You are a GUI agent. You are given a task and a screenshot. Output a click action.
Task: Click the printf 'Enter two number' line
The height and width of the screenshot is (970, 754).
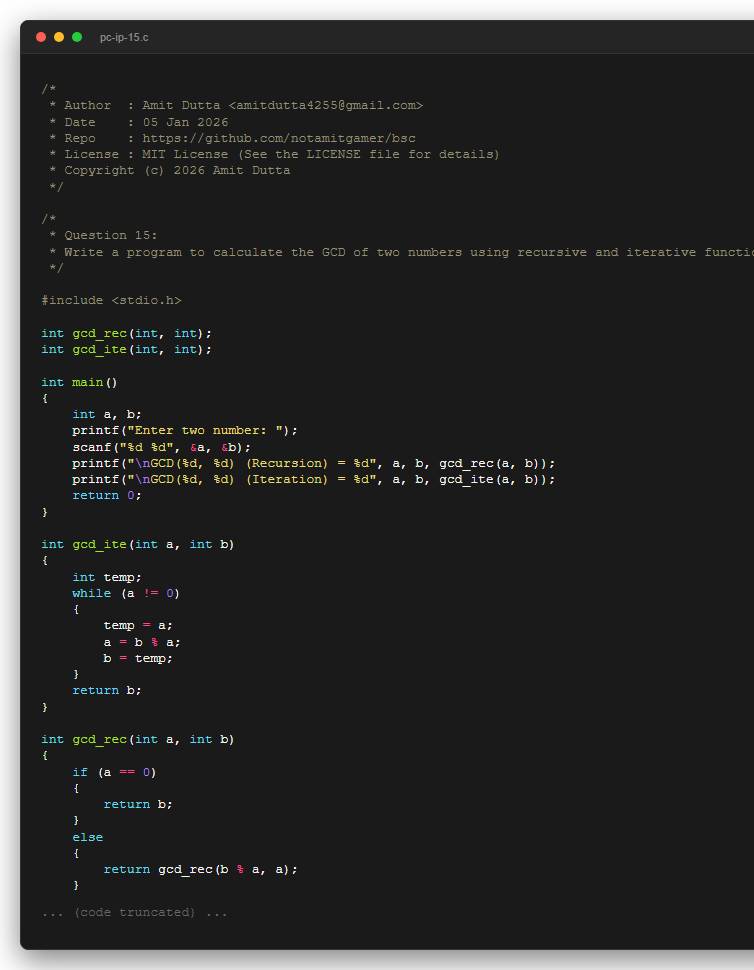point(185,431)
